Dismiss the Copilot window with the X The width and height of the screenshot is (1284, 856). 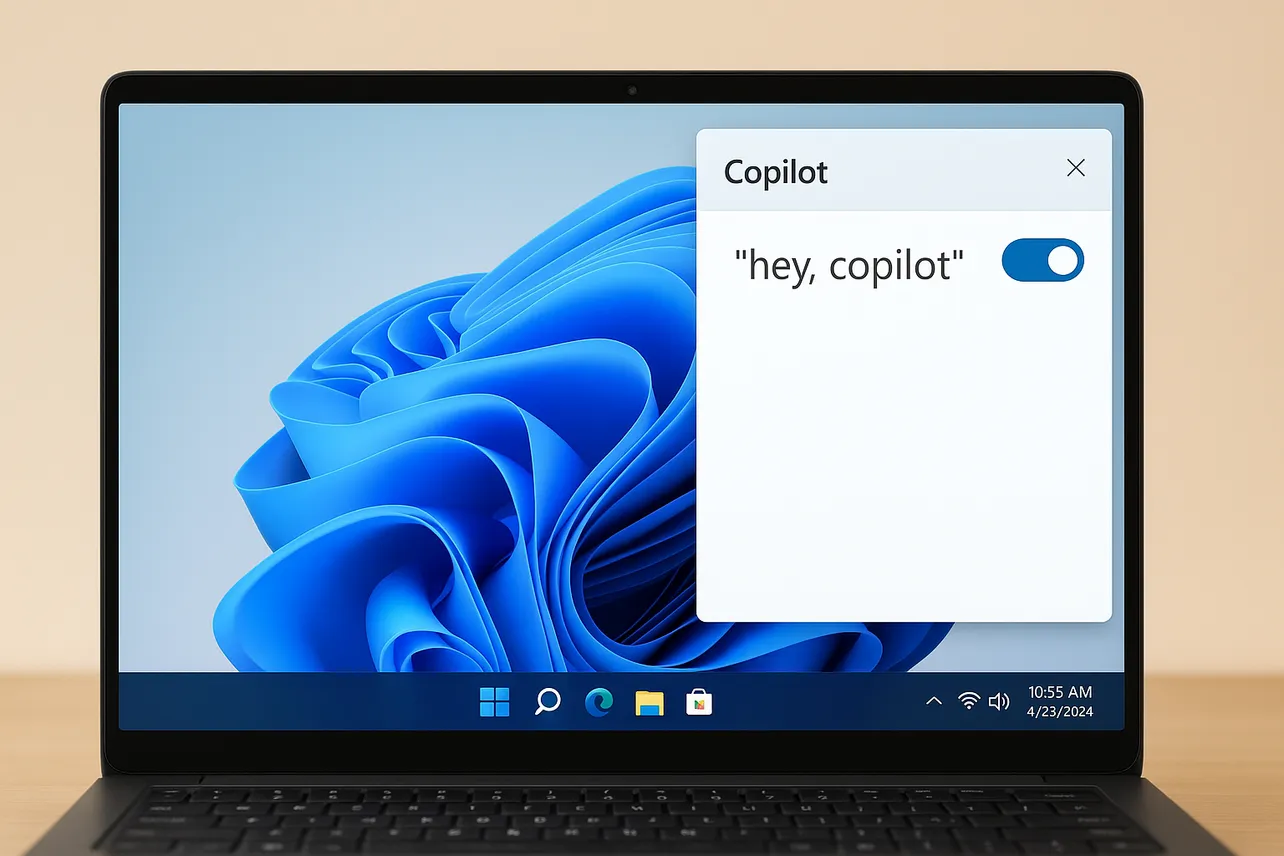(x=1075, y=168)
